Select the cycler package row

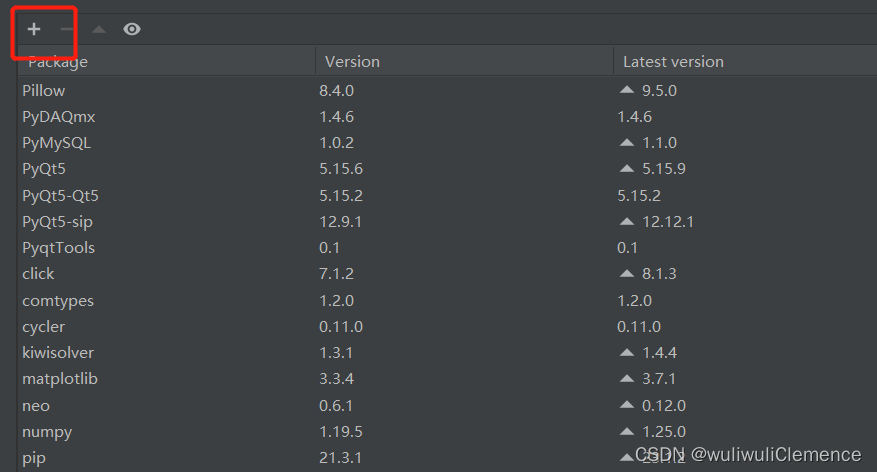click(x=447, y=327)
